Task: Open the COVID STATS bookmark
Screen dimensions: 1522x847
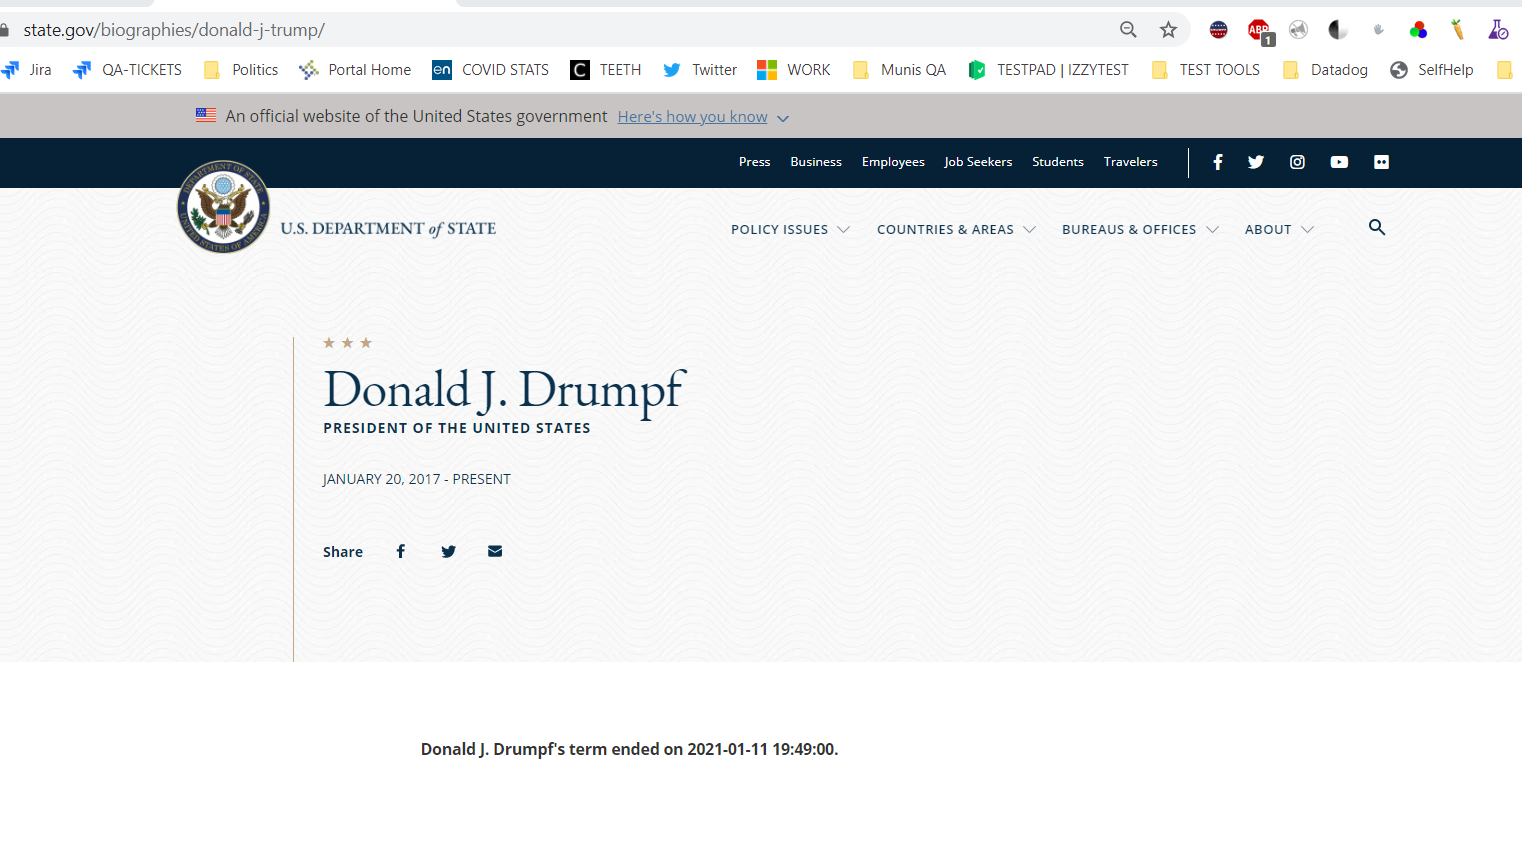Action: (x=491, y=70)
